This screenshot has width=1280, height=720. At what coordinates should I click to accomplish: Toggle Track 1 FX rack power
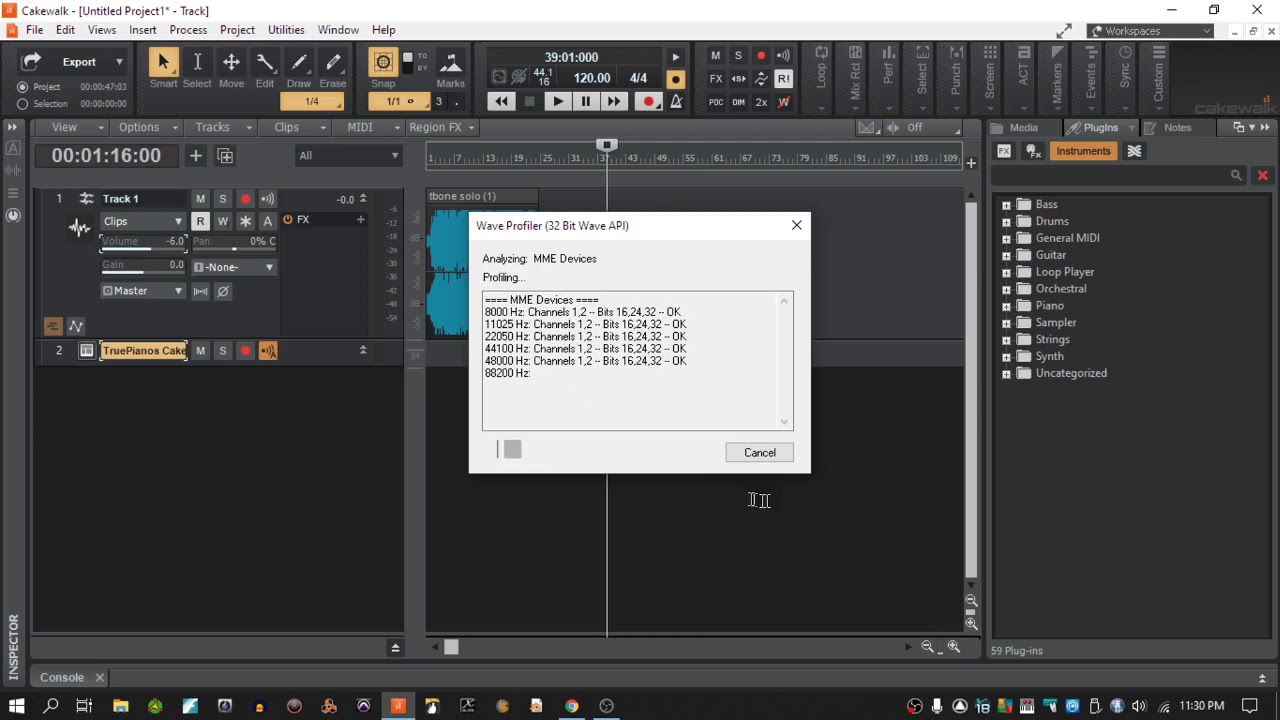[288, 220]
